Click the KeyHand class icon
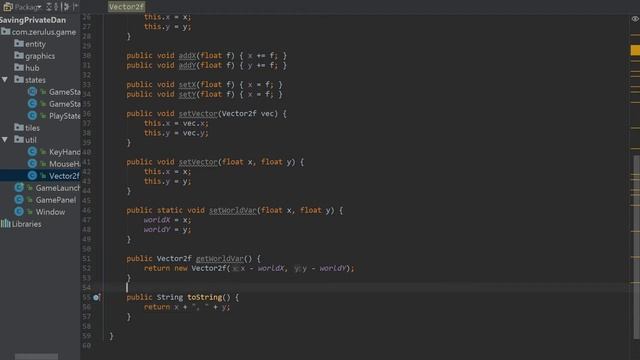The height and width of the screenshot is (360, 640). [x=32, y=151]
